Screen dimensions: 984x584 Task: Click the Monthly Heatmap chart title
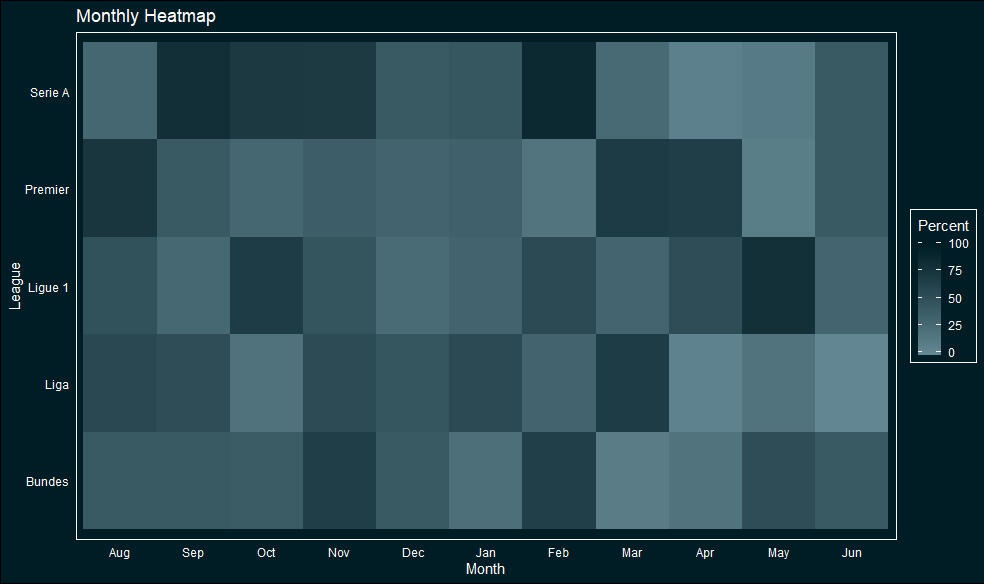(x=145, y=17)
